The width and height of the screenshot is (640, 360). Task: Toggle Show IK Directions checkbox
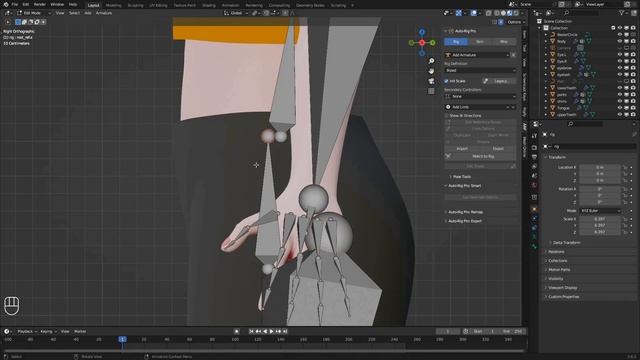pos(447,116)
